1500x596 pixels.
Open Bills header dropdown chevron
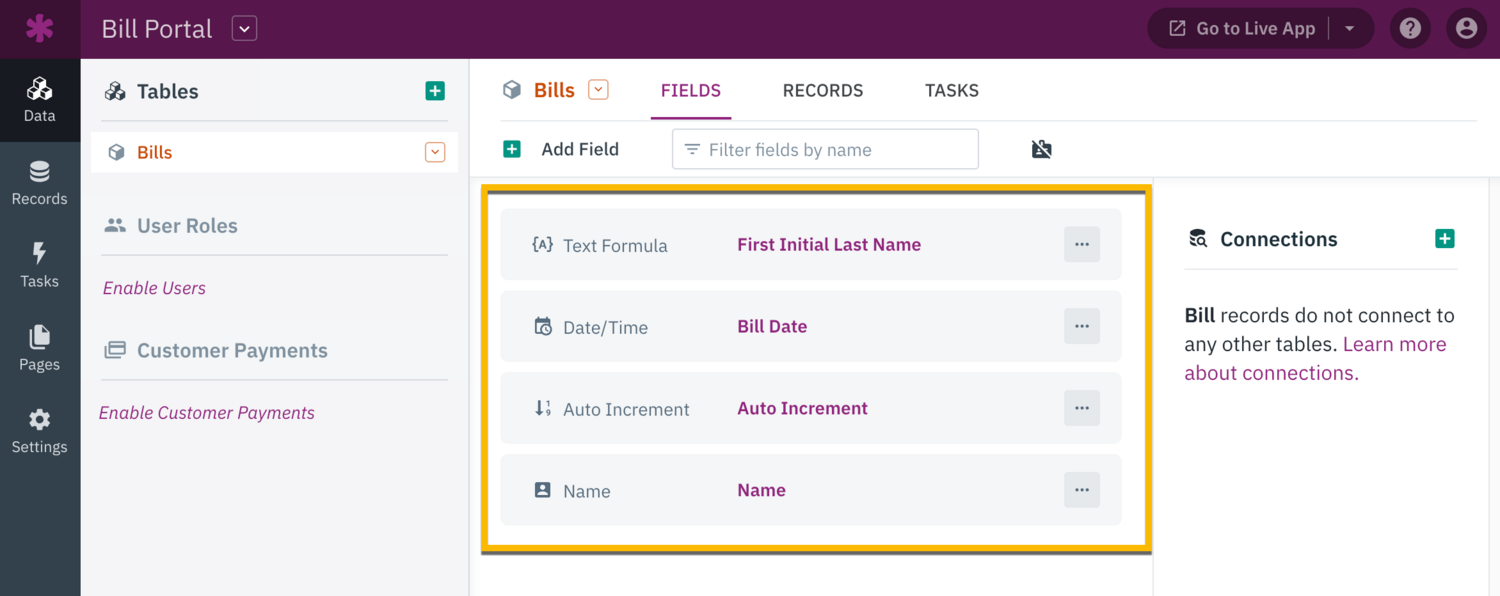[x=598, y=90]
